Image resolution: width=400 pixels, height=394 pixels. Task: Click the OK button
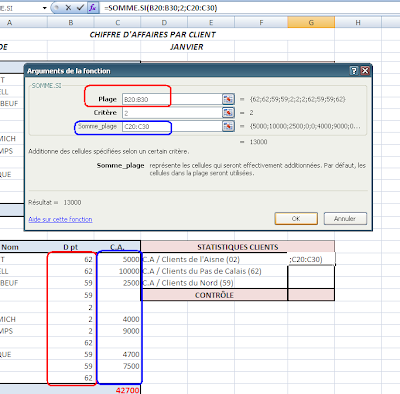pos(296,219)
